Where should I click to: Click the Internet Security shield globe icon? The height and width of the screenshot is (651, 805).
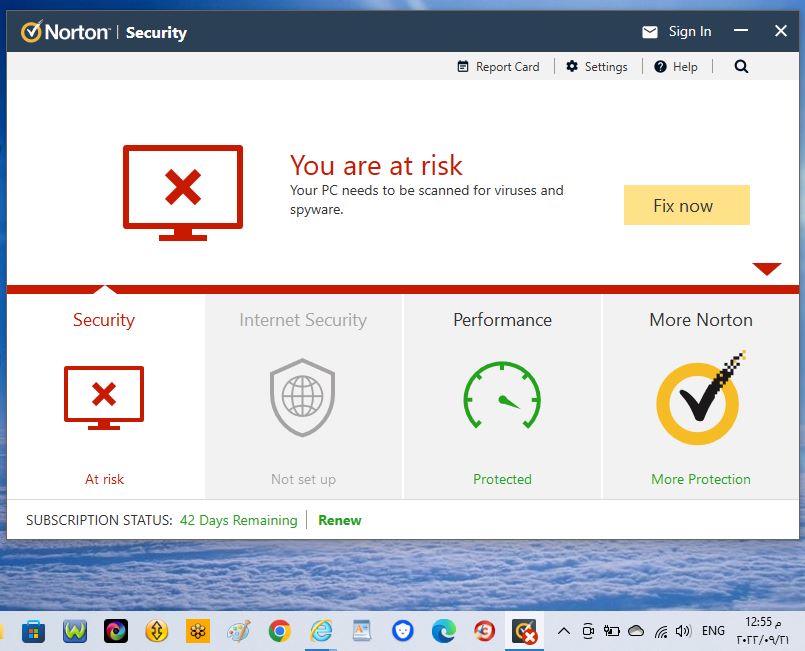pos(302,397)
